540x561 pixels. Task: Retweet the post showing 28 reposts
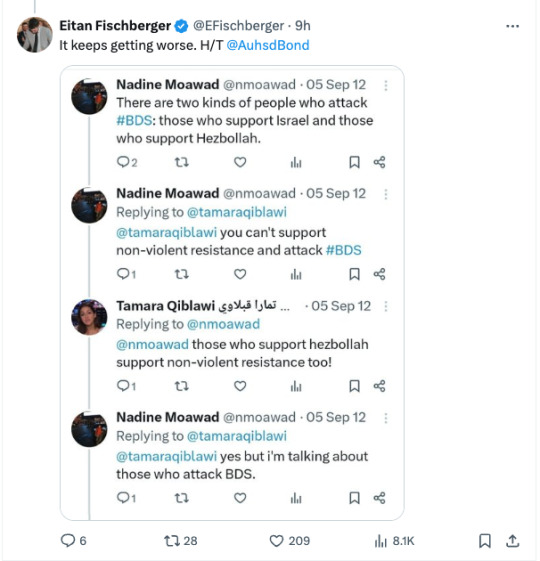180,541
